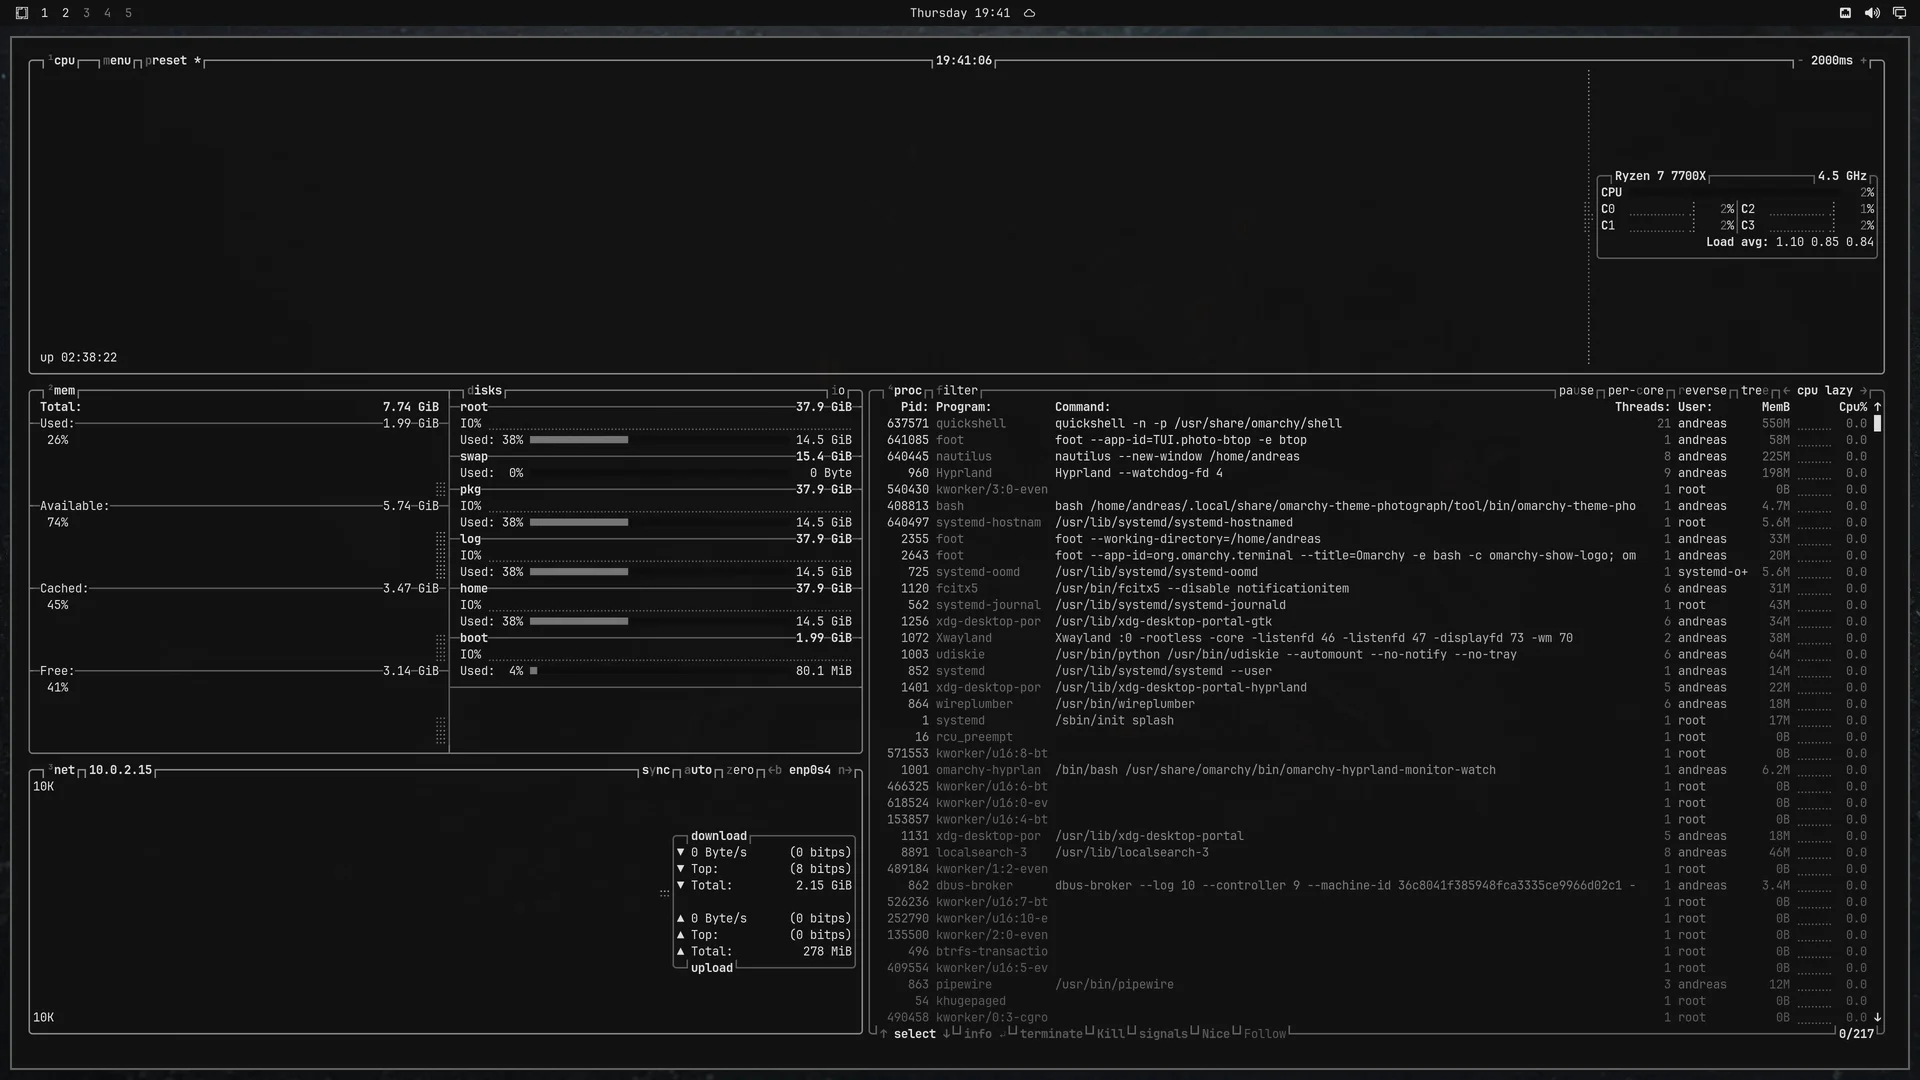Switch to workspace 2

click(x=65, y=13)
